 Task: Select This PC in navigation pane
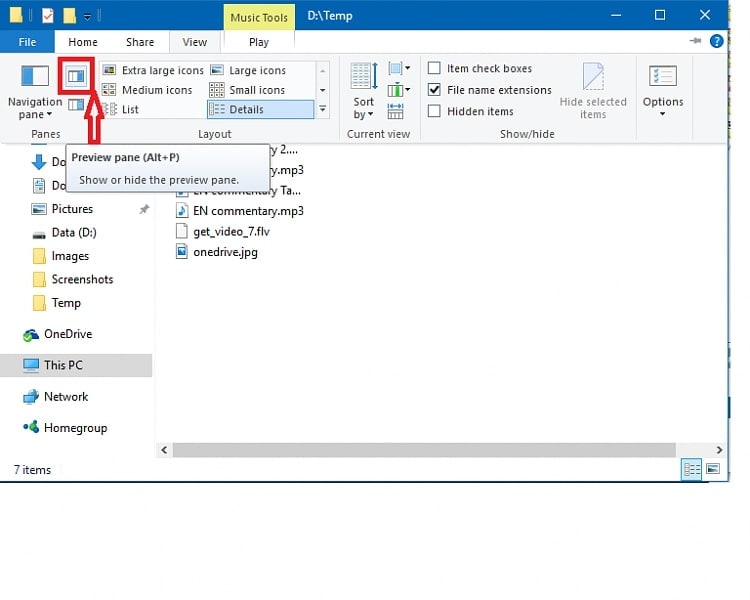pyautogui.click(x=76, y=366)
